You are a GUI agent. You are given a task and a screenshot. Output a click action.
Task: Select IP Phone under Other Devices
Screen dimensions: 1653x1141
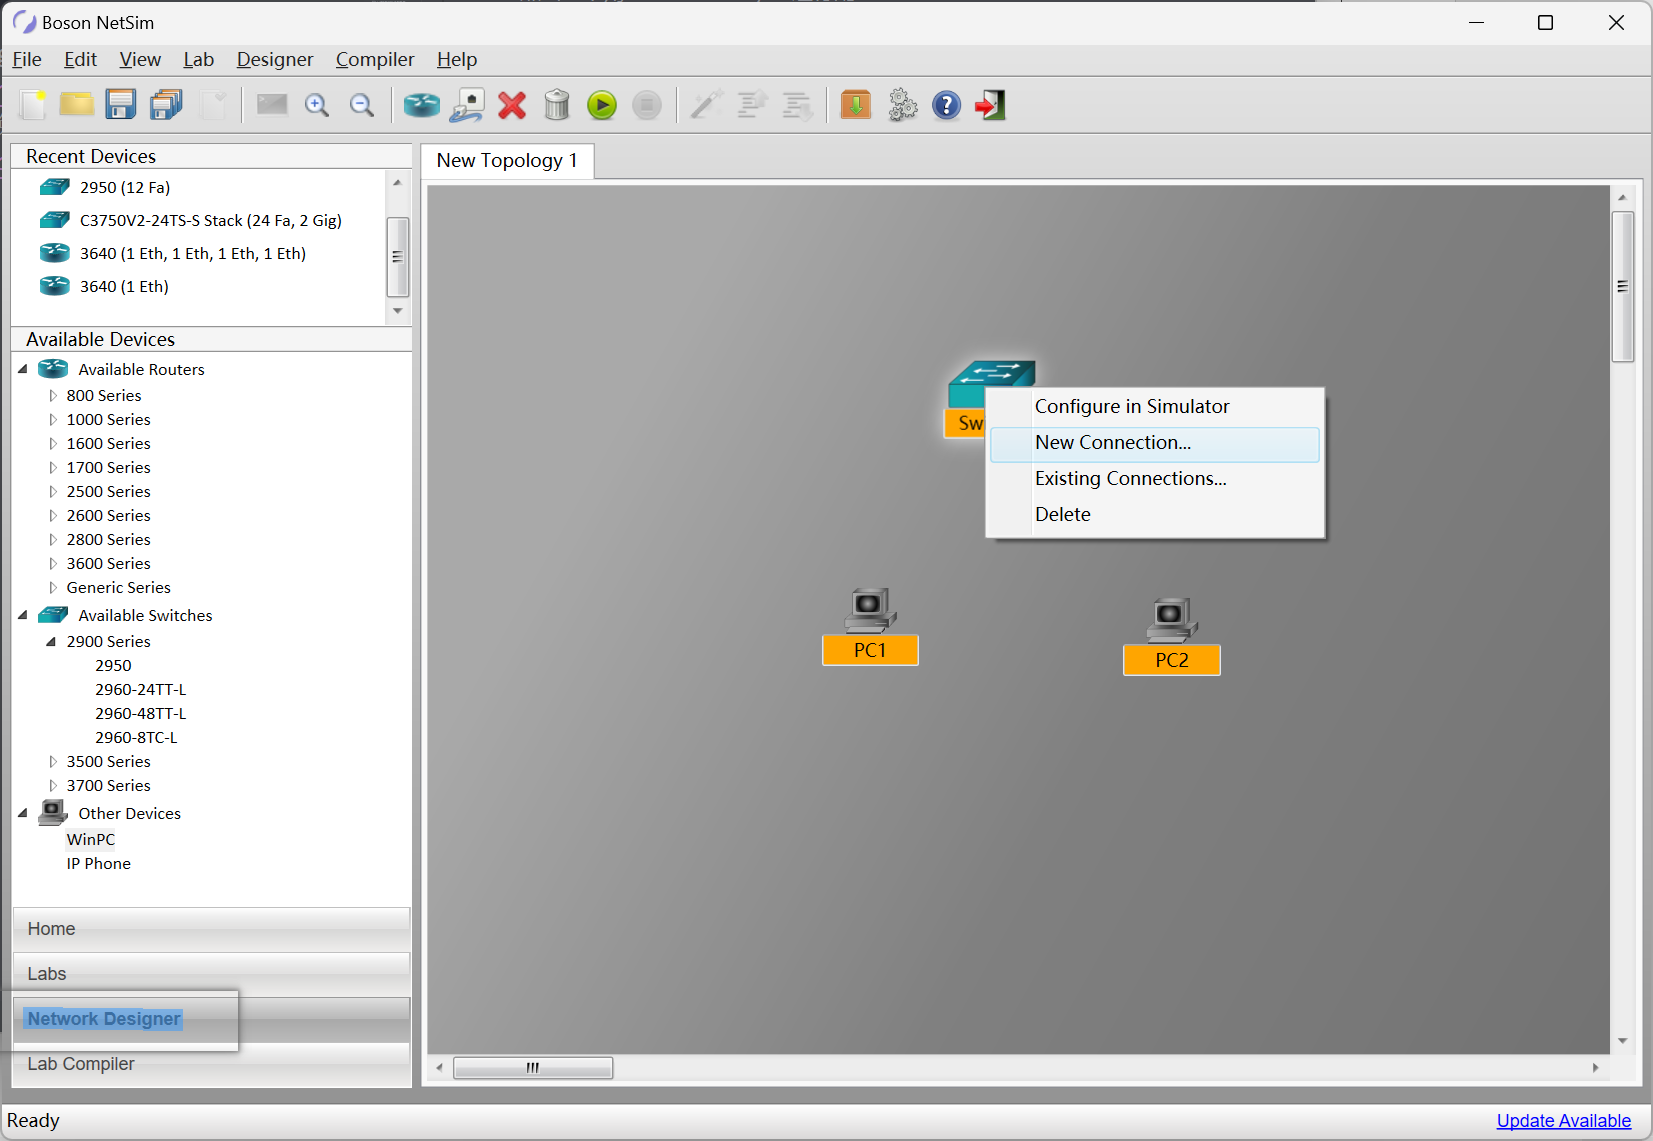(99, 864)
